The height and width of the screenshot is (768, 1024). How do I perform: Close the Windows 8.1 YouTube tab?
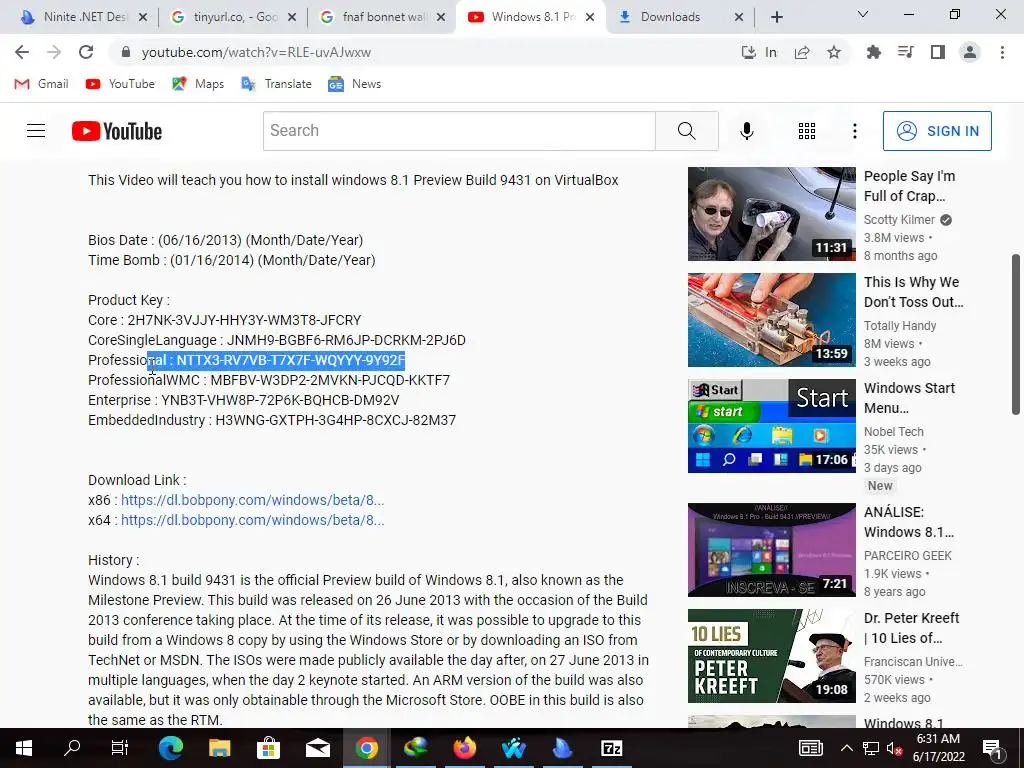(x=590, y=17)
